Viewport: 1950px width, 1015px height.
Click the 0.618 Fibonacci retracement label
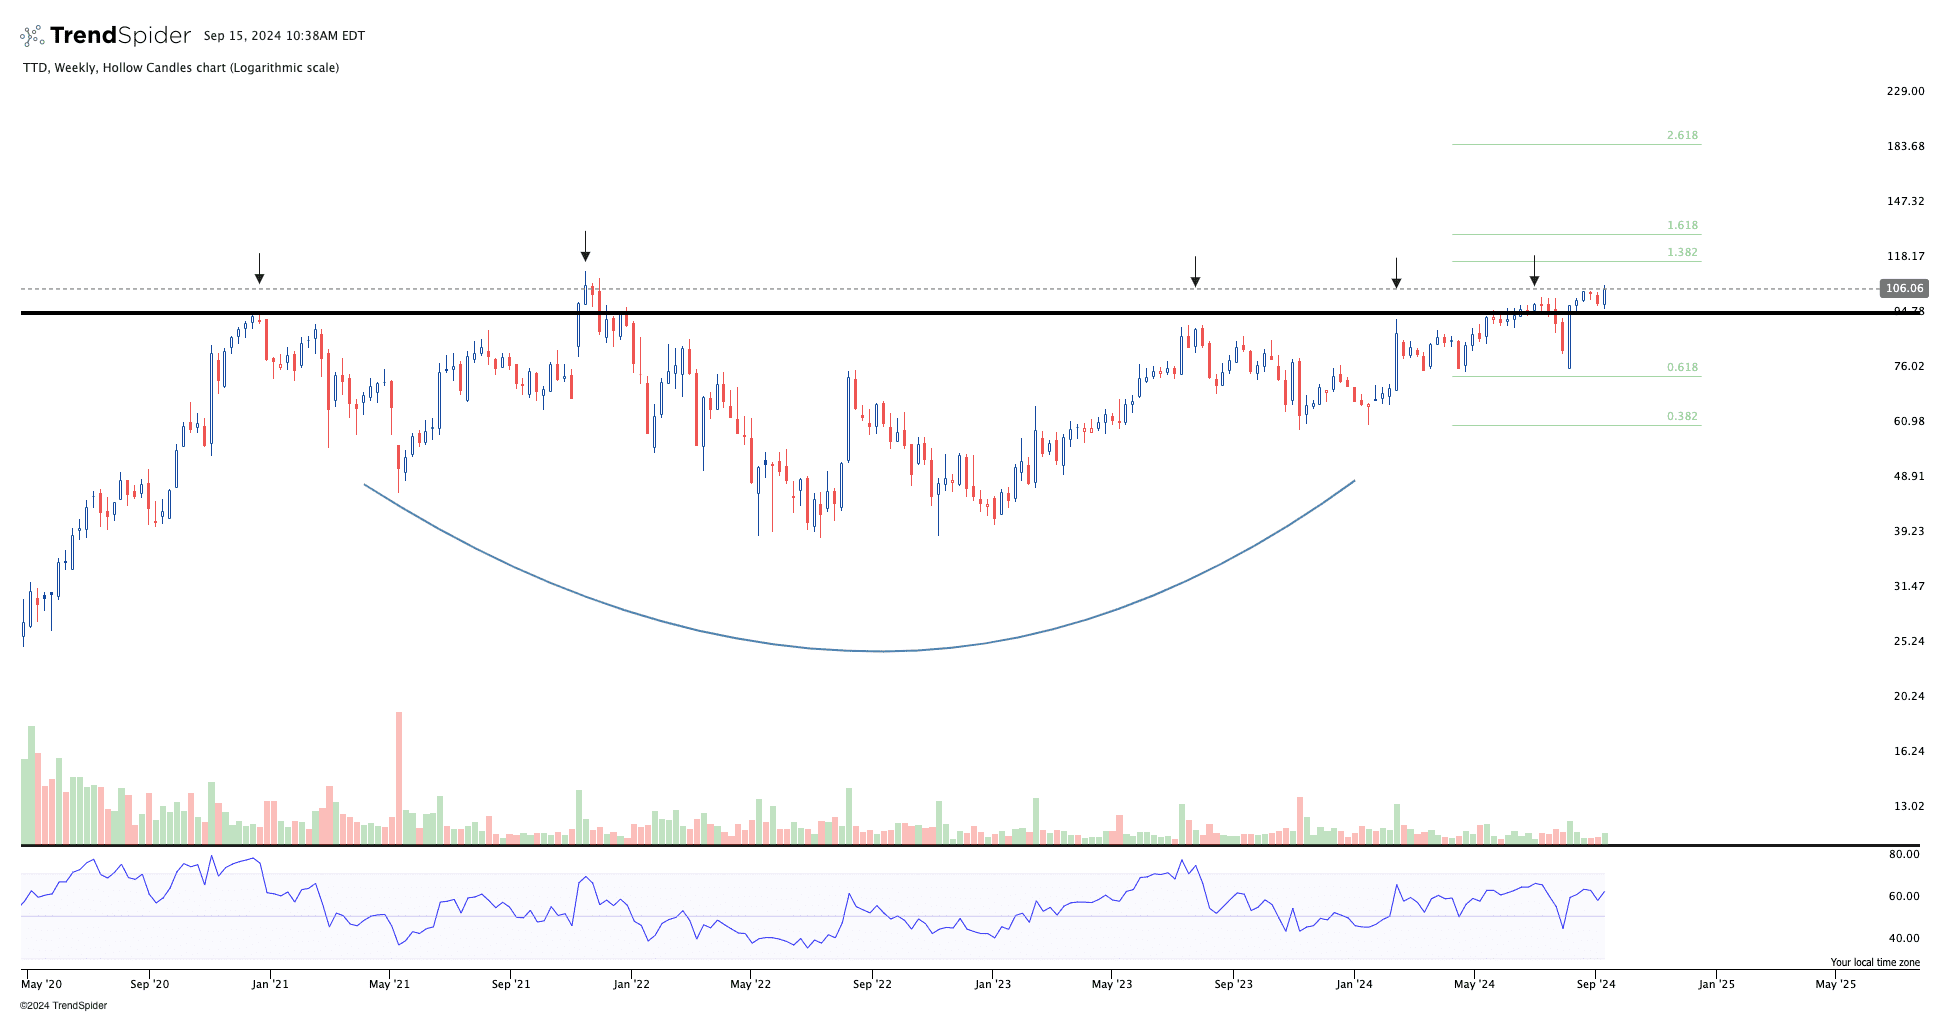pos(1682,367)
